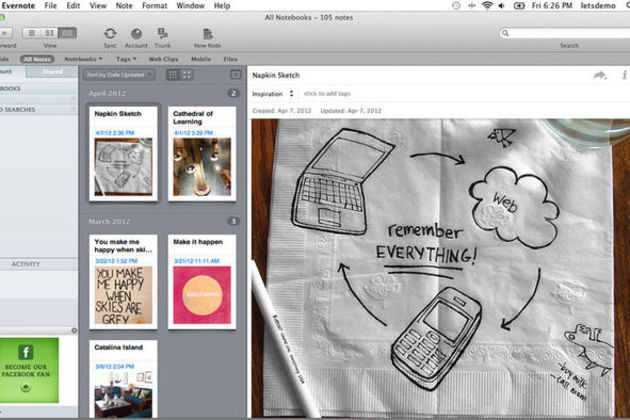Click the Web Clips filter button
This screenshot has width=630, height=420.
pos(162,59)
